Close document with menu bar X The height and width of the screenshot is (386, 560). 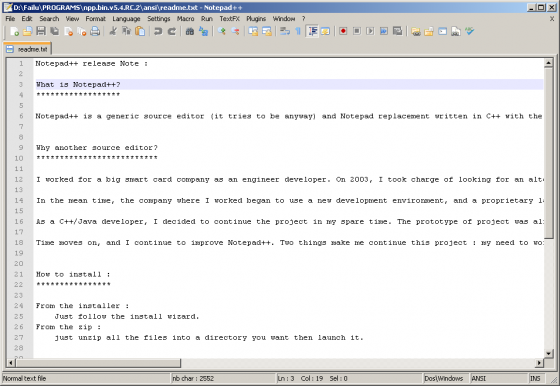tap(552, 19)
